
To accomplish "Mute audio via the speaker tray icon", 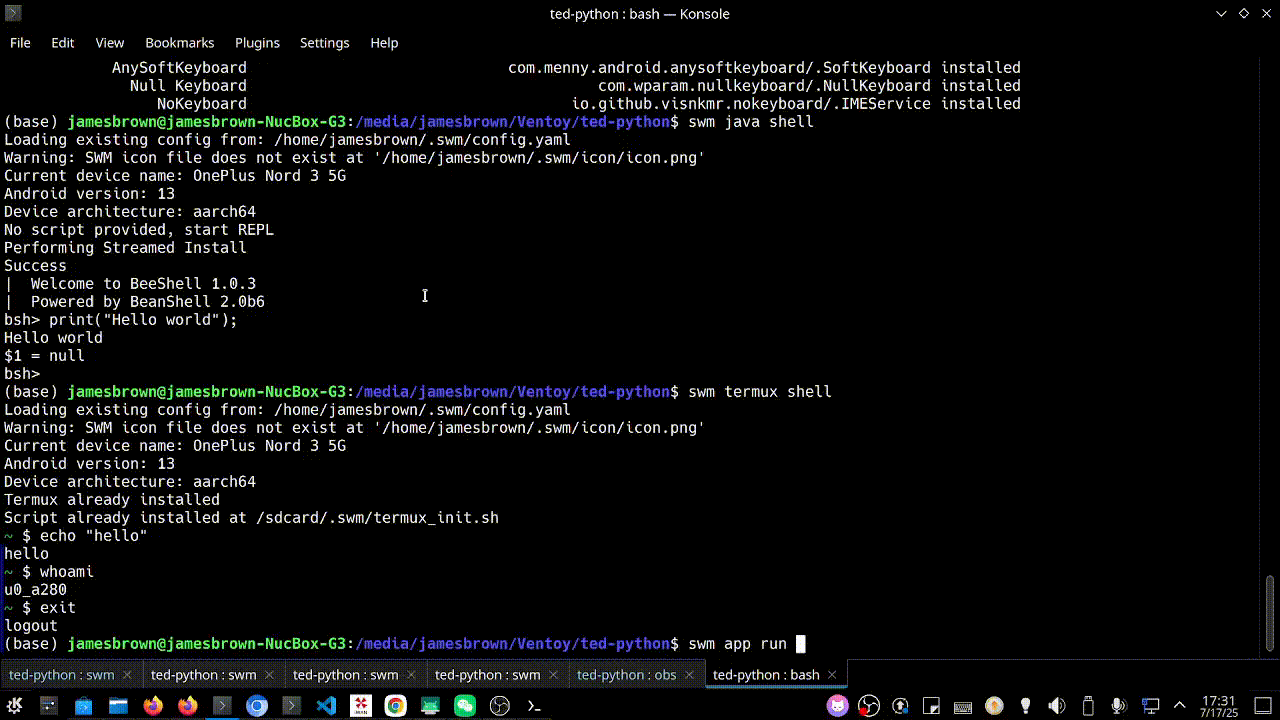I will click(1055, 705).
